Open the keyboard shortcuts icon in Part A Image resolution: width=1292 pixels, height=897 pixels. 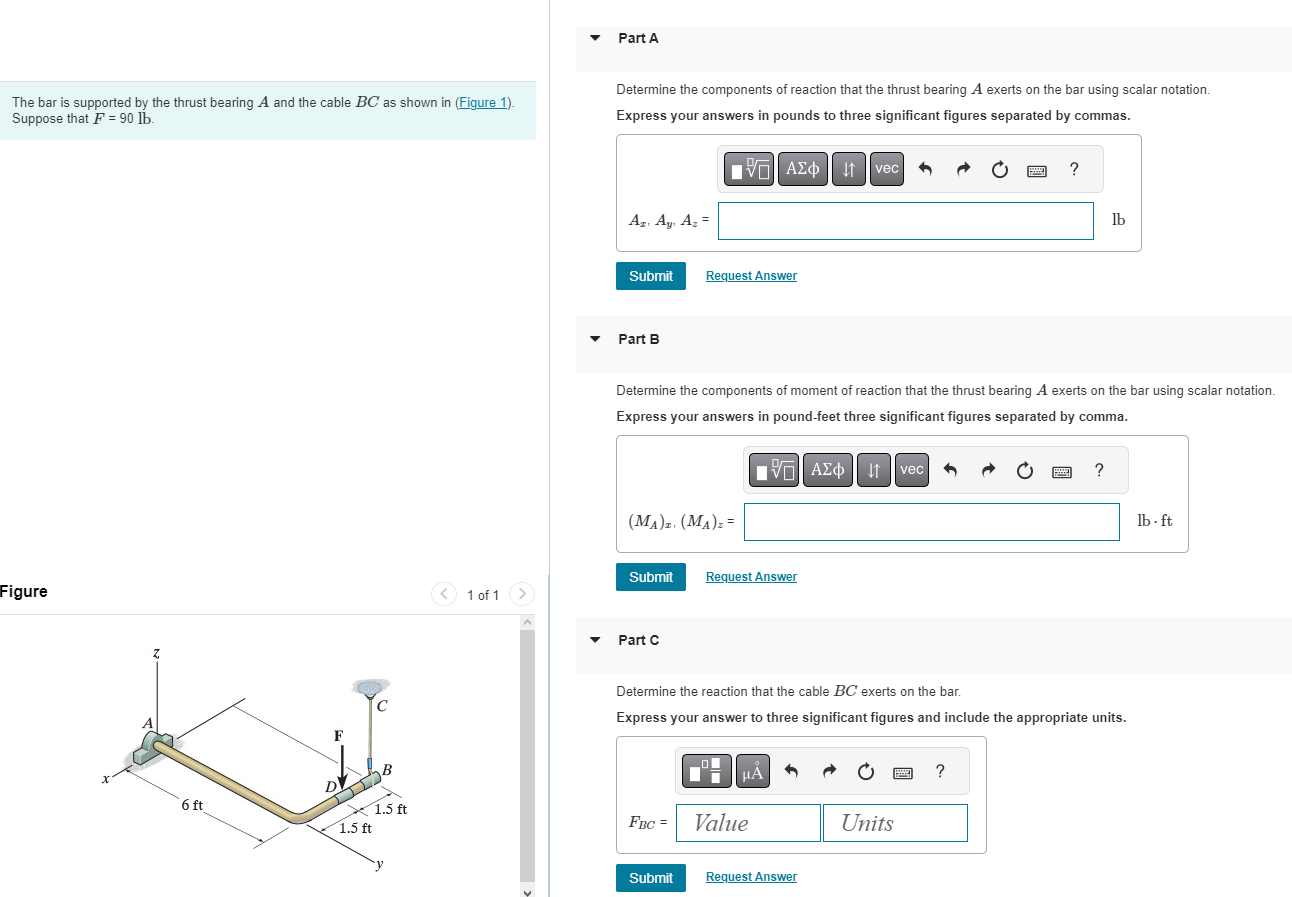tap(1036, 170)
